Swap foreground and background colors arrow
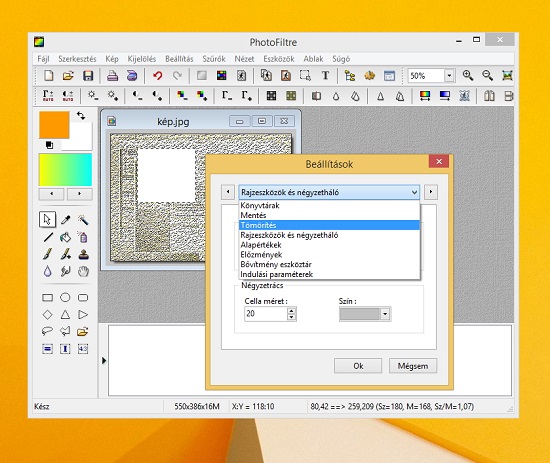550x463 pixels. pos(81,115)
